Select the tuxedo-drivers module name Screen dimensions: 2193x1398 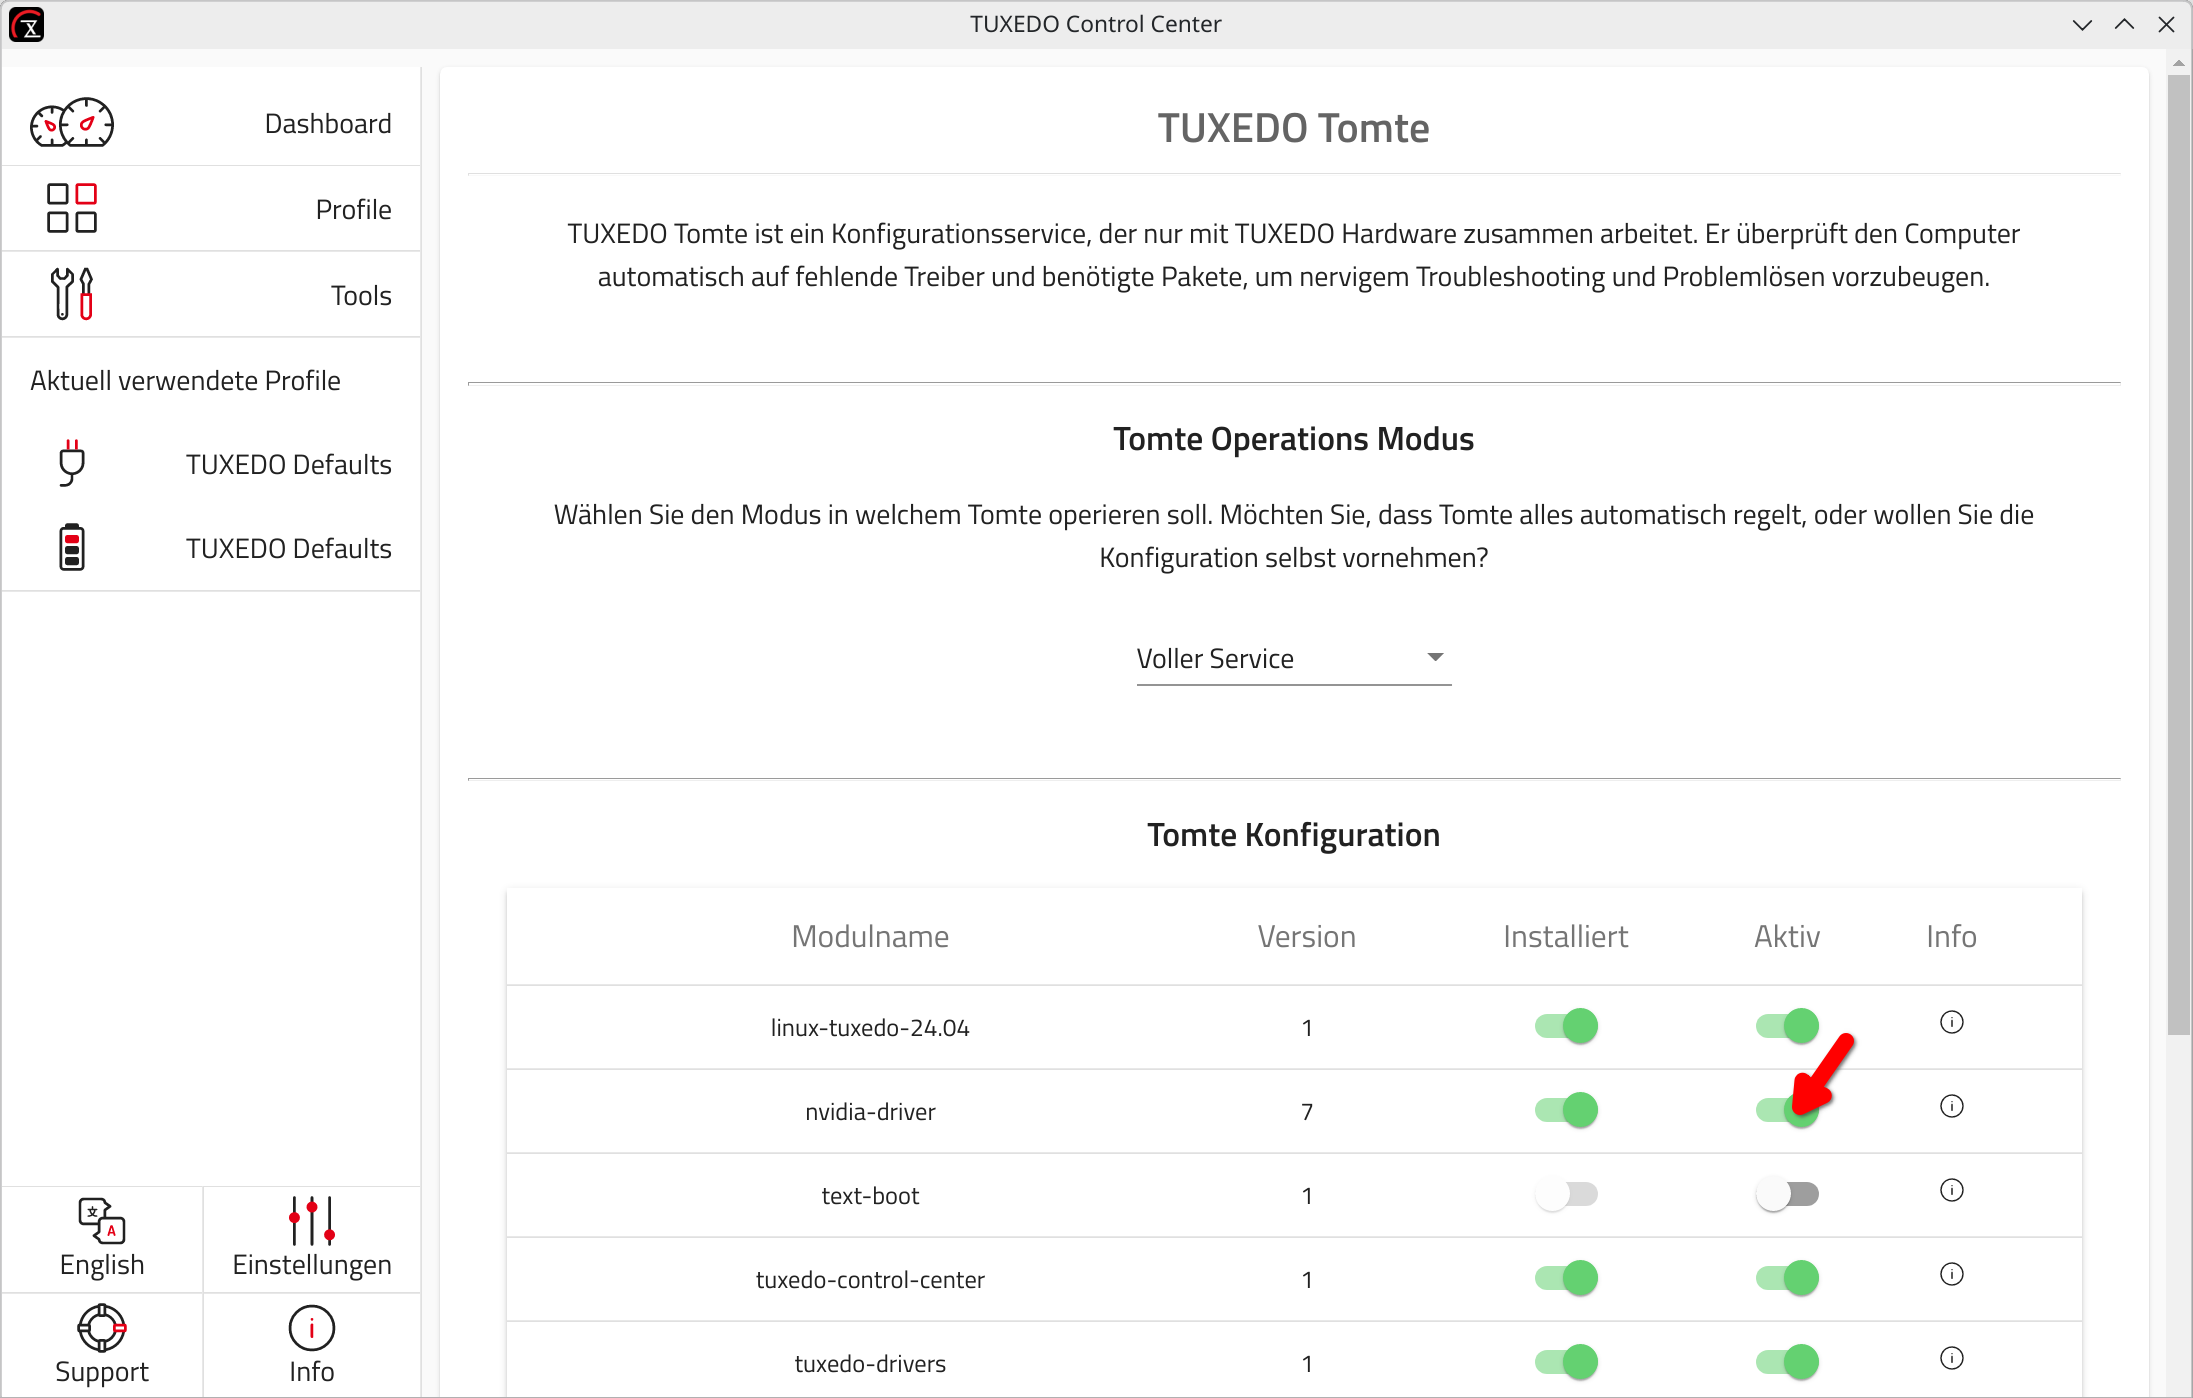tap(870, 1364)
